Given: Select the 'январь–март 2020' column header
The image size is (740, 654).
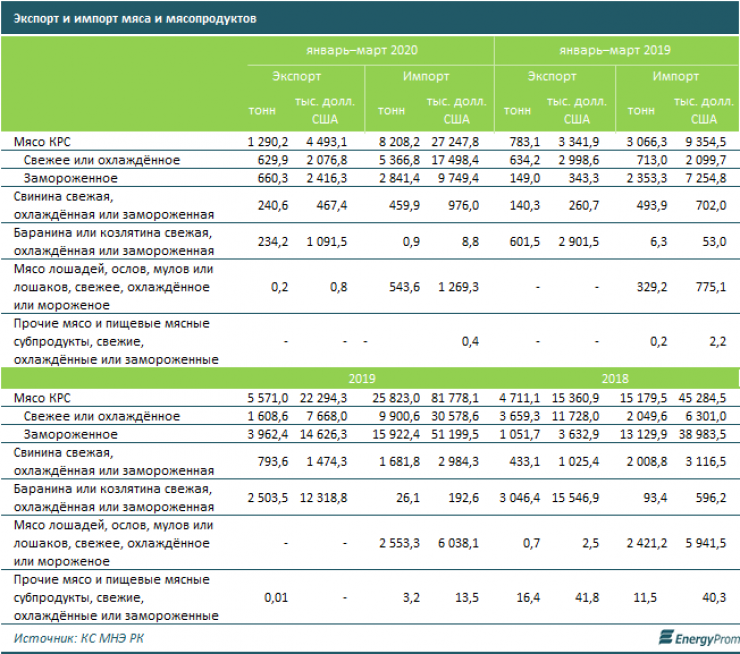Looking at the screenshot, I should tap(362, 50).
